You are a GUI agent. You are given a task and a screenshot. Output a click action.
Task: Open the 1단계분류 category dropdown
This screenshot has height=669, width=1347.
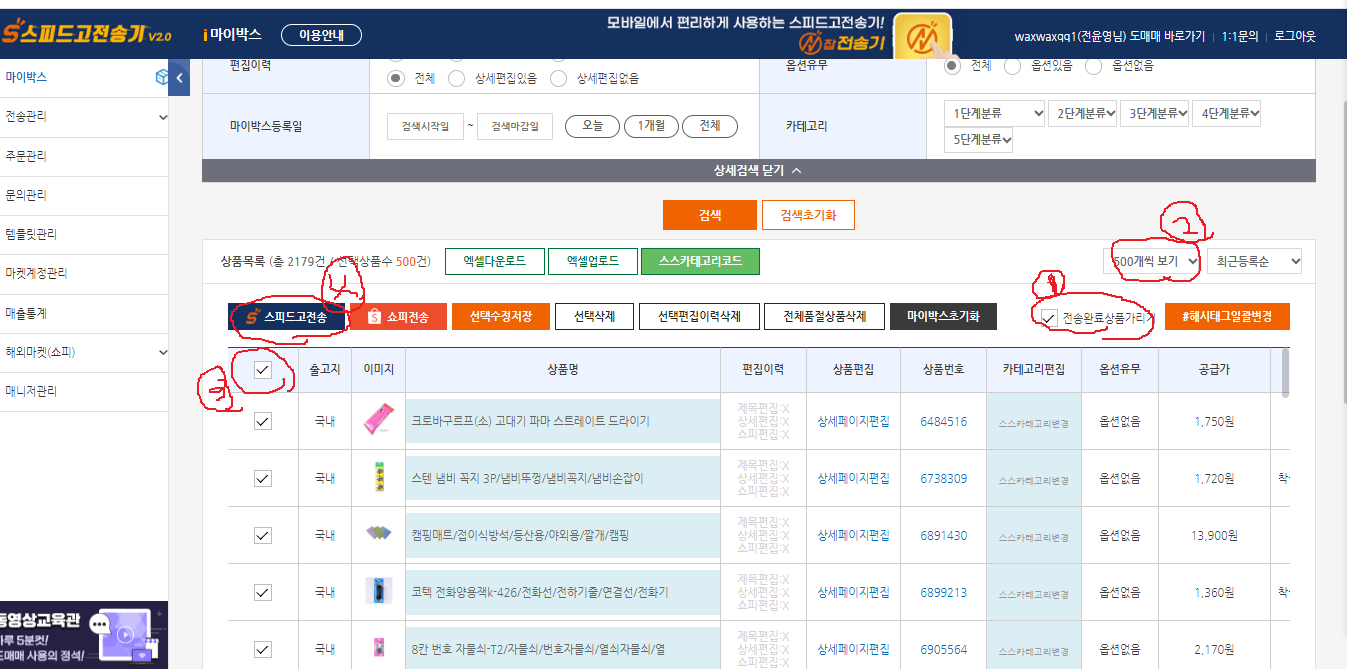(995, 113)
